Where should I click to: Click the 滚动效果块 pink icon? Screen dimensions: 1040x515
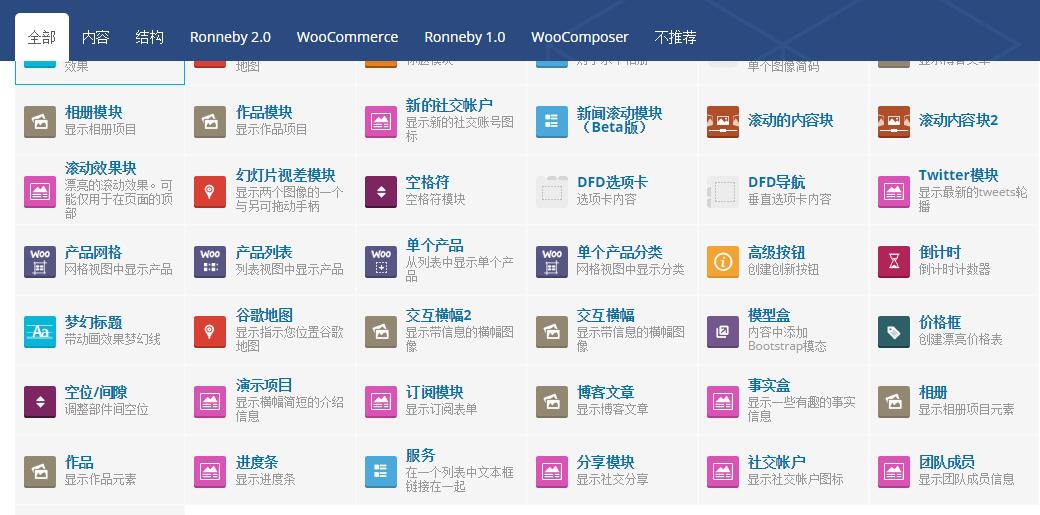40,192
